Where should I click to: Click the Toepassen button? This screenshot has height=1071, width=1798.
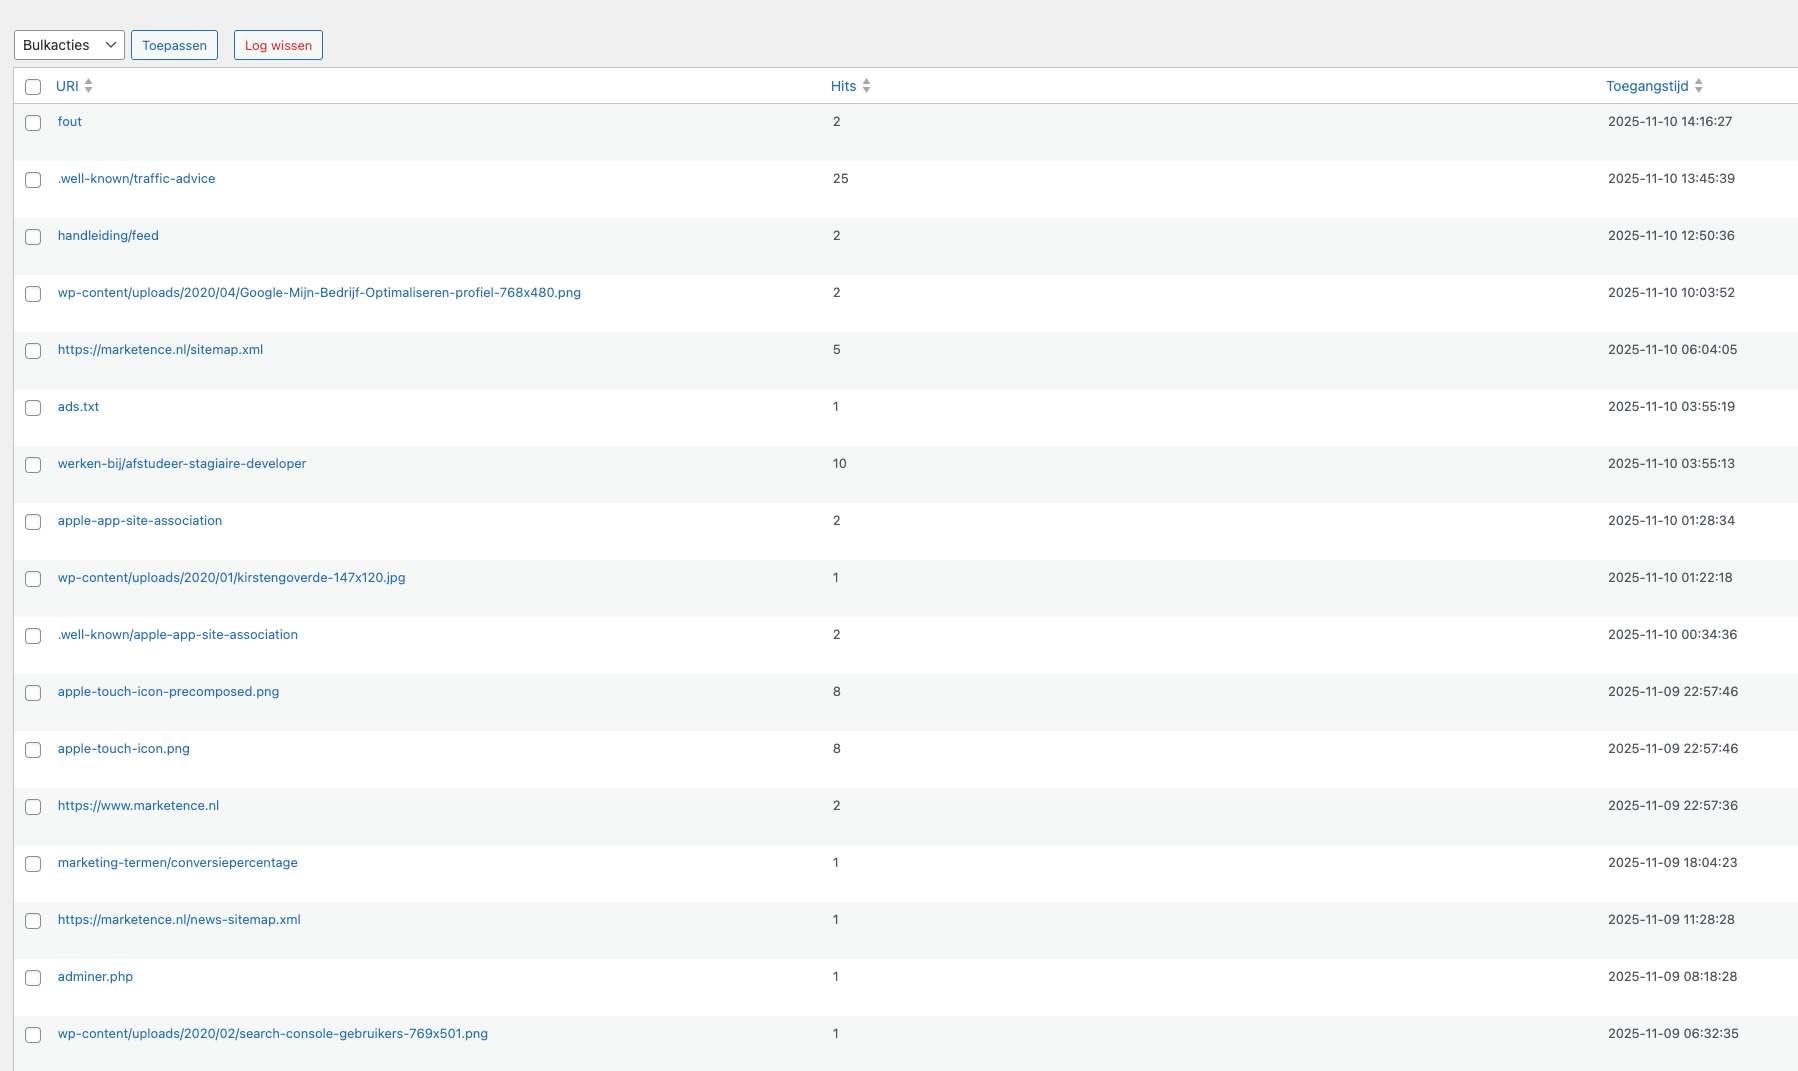coord(174,44)
